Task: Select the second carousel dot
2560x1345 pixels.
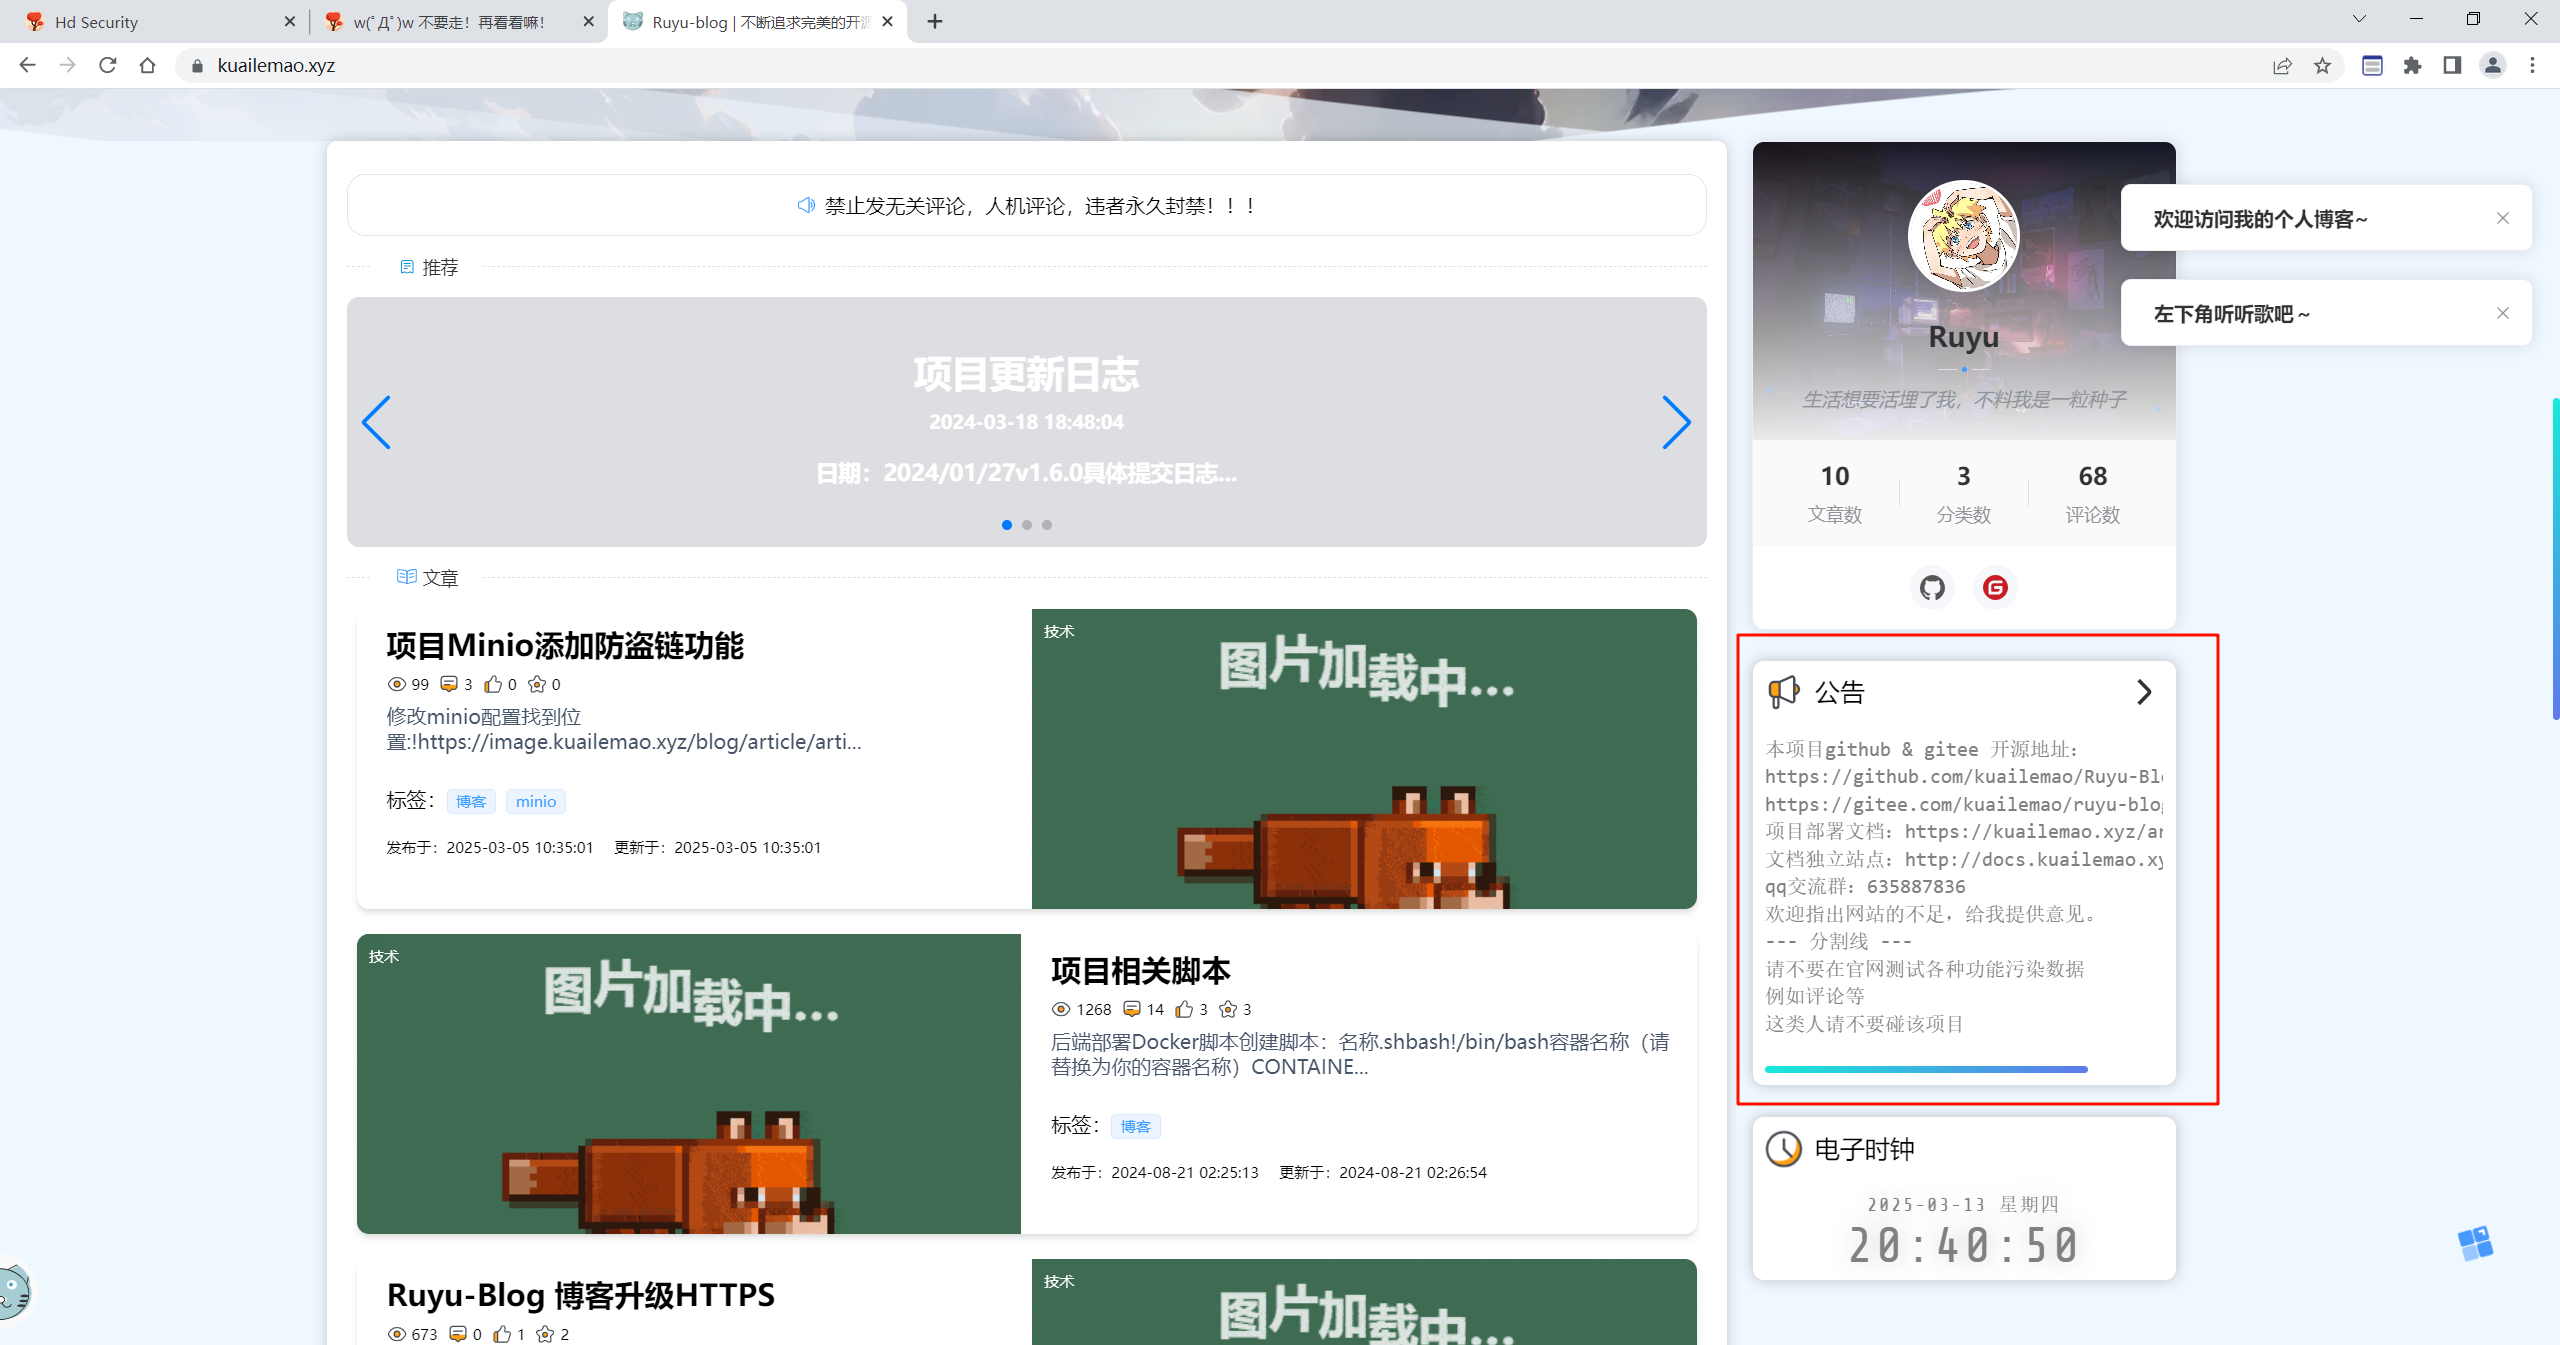Action: [x=1026, y=525]
